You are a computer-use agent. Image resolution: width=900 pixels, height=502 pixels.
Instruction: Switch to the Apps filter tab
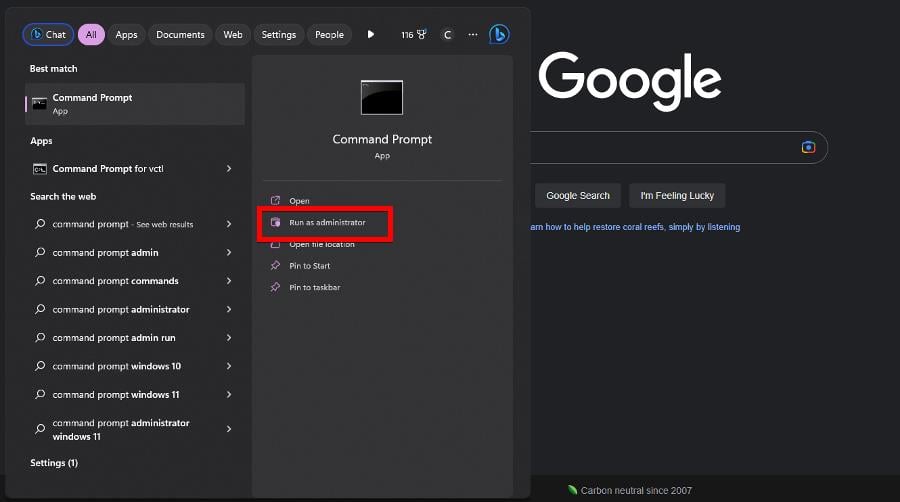point(126,34)
